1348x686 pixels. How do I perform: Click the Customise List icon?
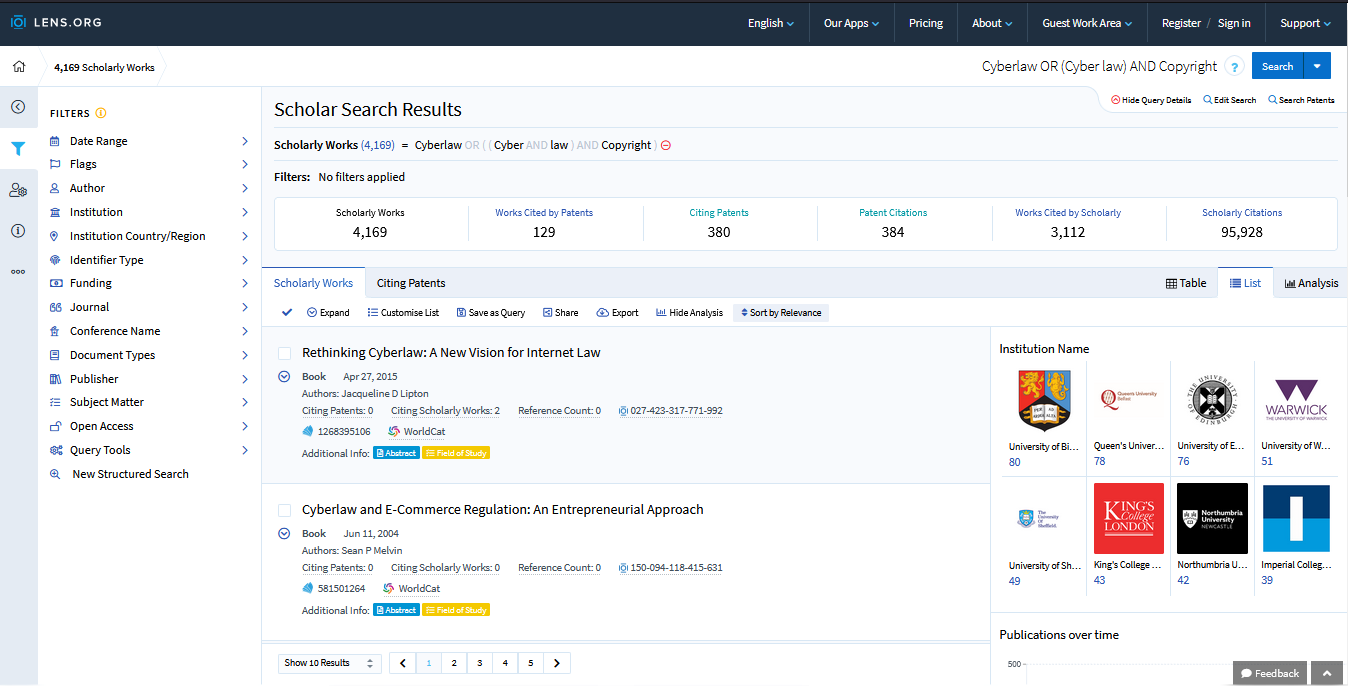click(372, 313)
